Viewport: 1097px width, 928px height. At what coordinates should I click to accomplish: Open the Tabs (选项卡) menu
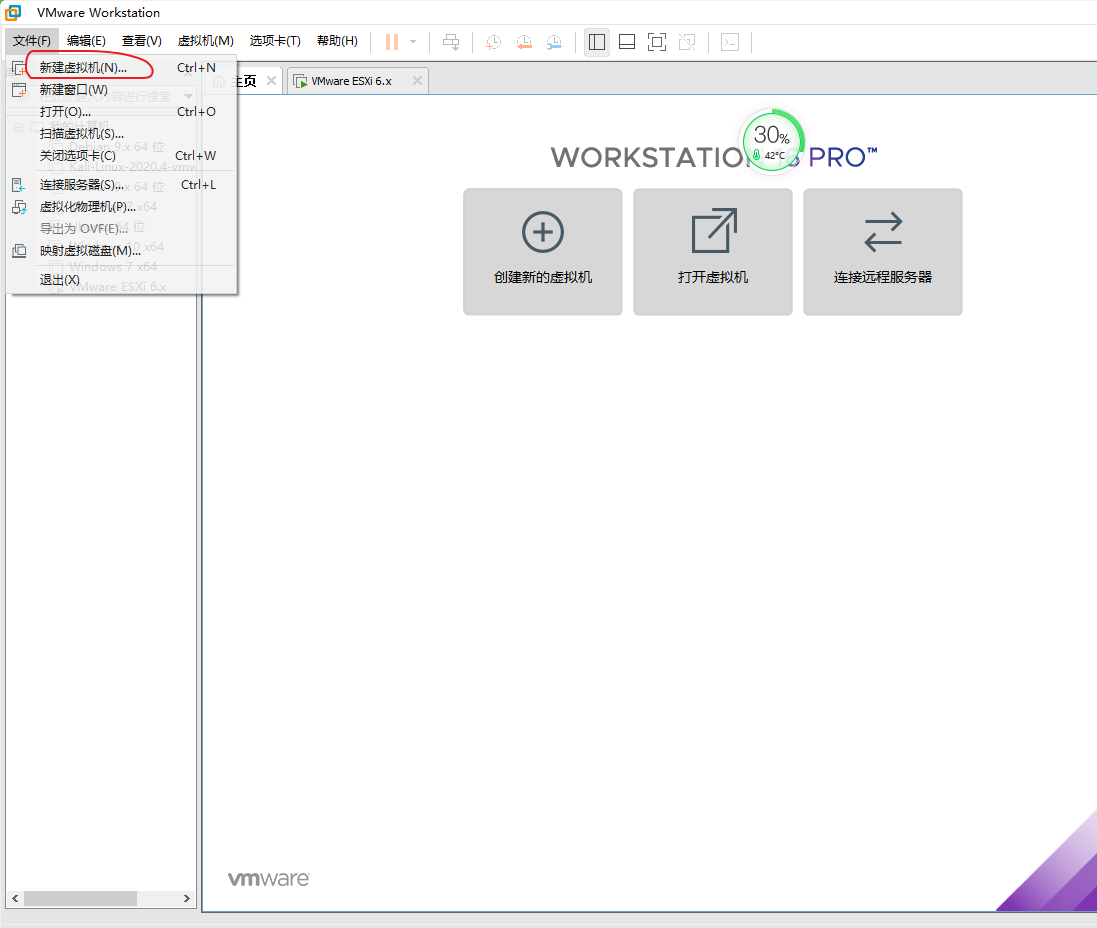pos(275,41)
